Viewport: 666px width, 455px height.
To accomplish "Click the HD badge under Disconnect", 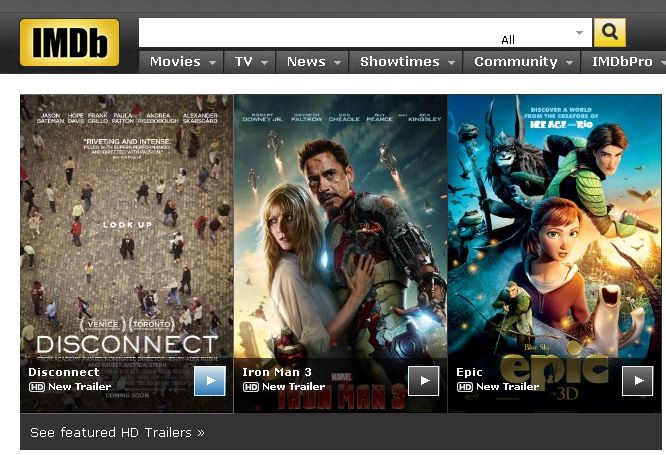I will coord(37,387).
